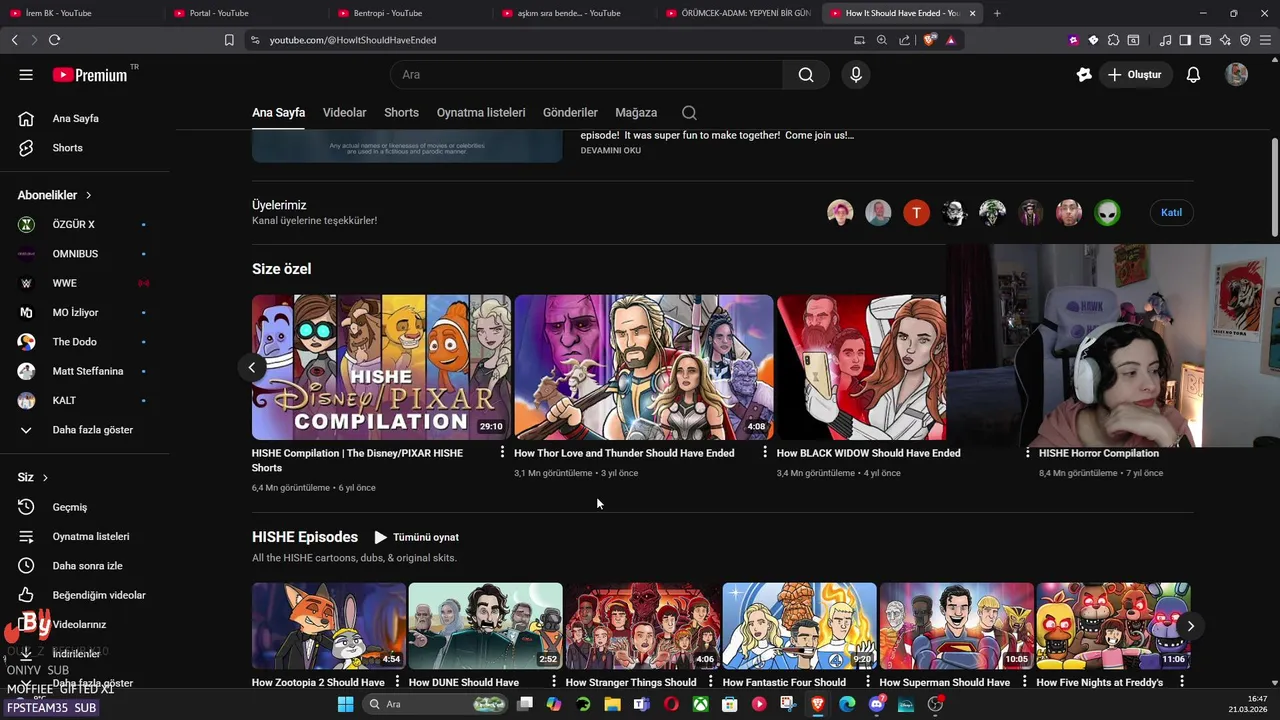Expand the Siz section arrow

click(45, 478)
